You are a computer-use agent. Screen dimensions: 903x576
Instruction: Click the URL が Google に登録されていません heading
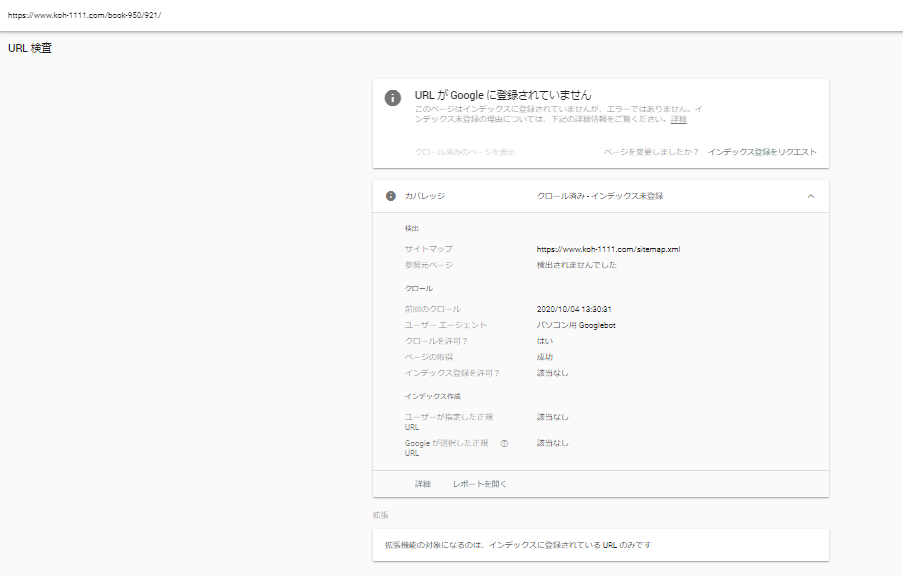[503, 95]
